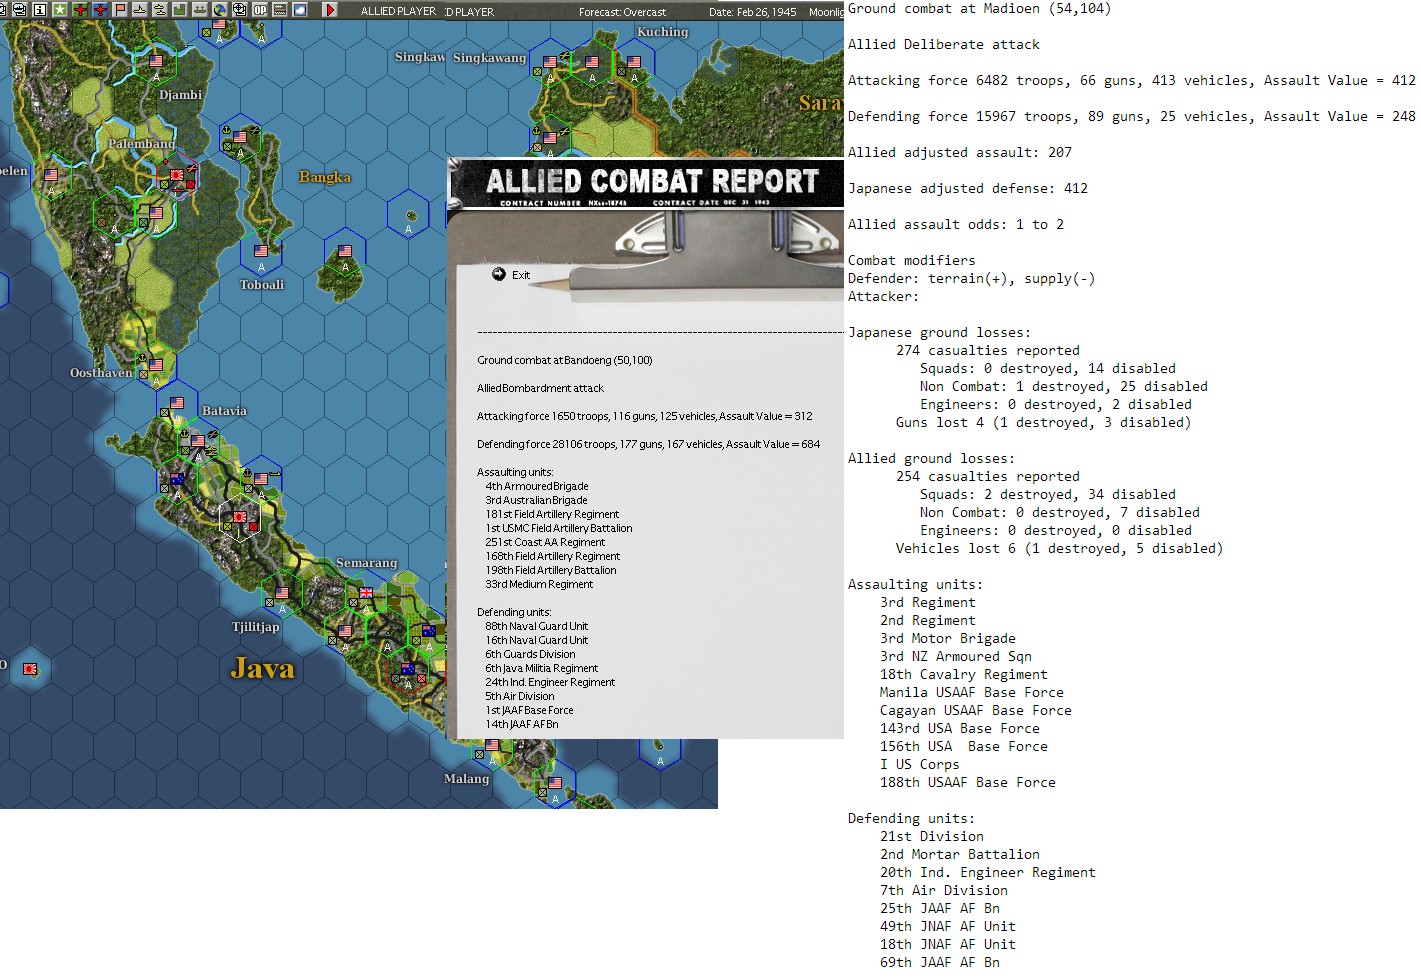Select the green factory industry icon

[x=180, y=10]
